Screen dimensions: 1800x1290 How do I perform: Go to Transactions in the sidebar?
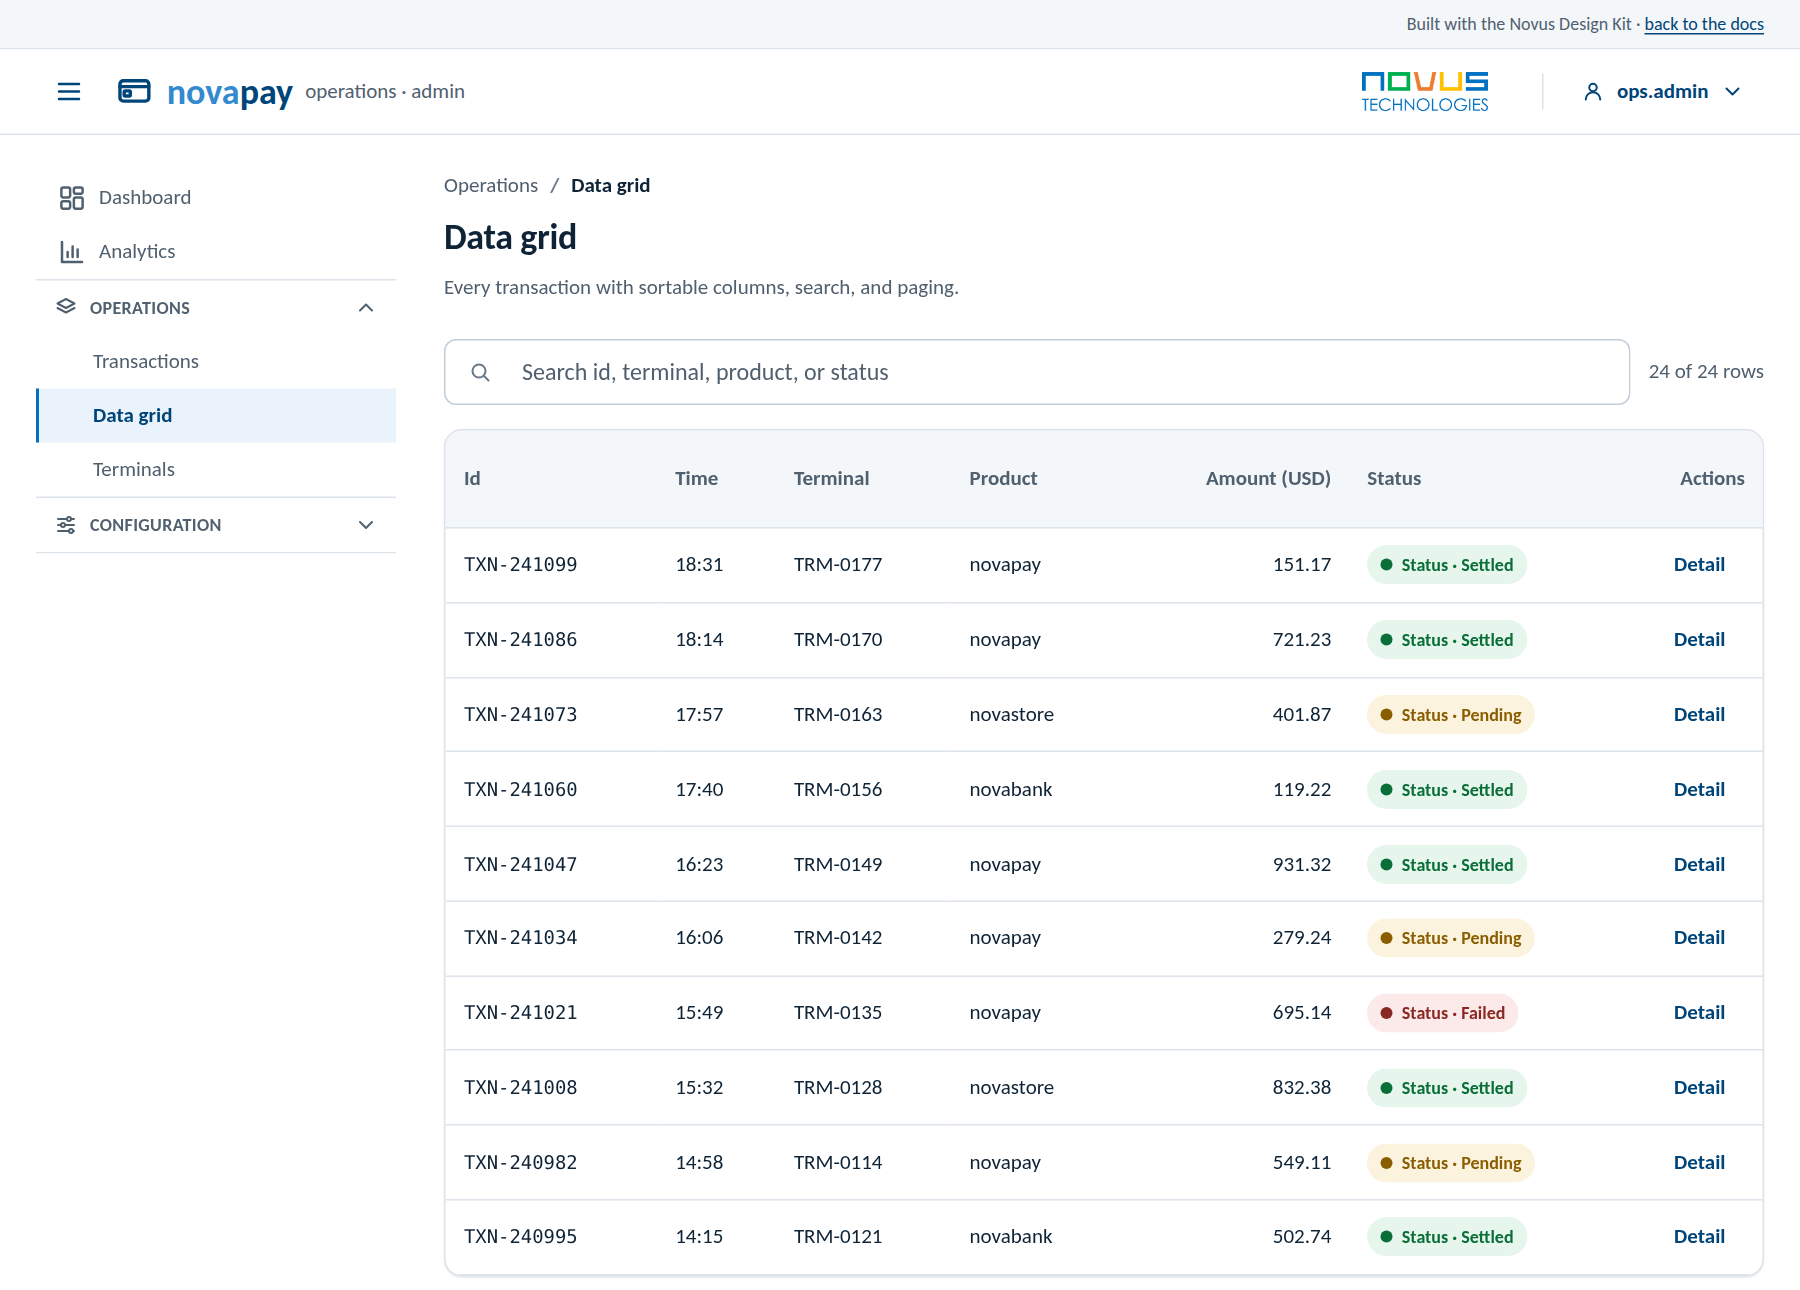(x=216, y=362)
